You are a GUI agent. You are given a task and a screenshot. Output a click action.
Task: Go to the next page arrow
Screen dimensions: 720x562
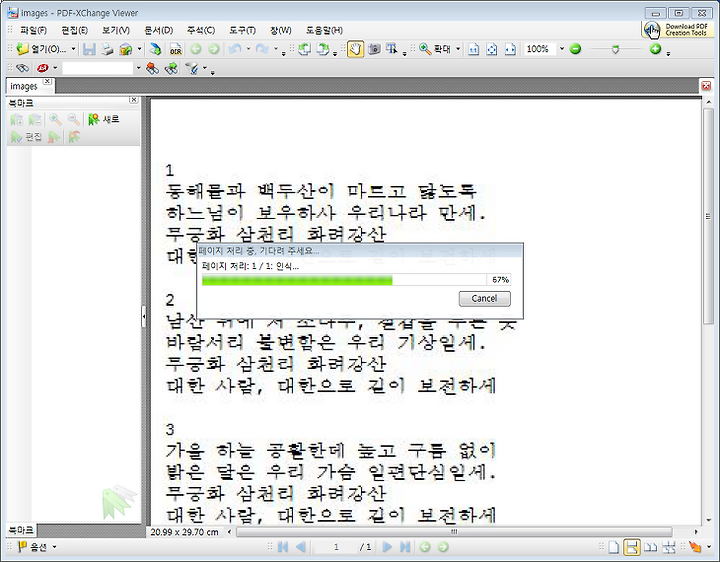click(387, 547)
